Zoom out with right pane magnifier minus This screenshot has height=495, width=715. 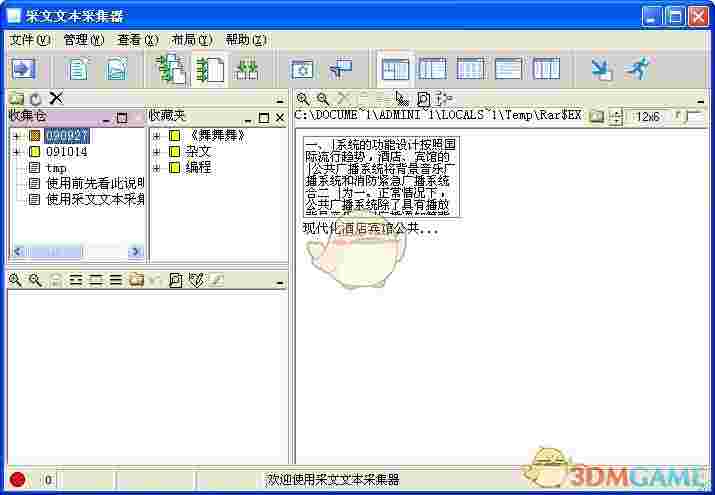click(x=323, y=98)
